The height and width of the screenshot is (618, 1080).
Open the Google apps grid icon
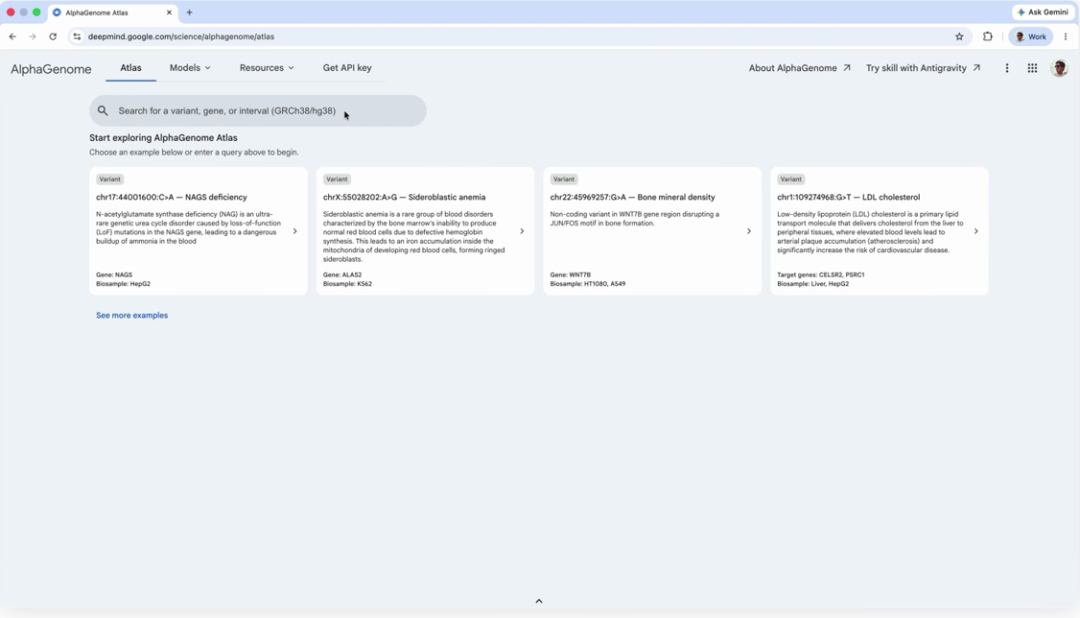coord(1032,68)
